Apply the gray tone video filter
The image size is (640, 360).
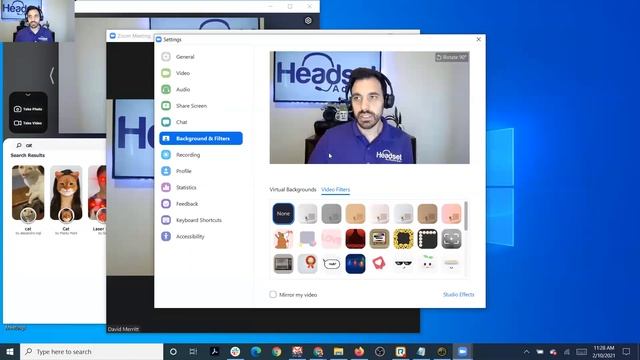(x=331, y=213)
